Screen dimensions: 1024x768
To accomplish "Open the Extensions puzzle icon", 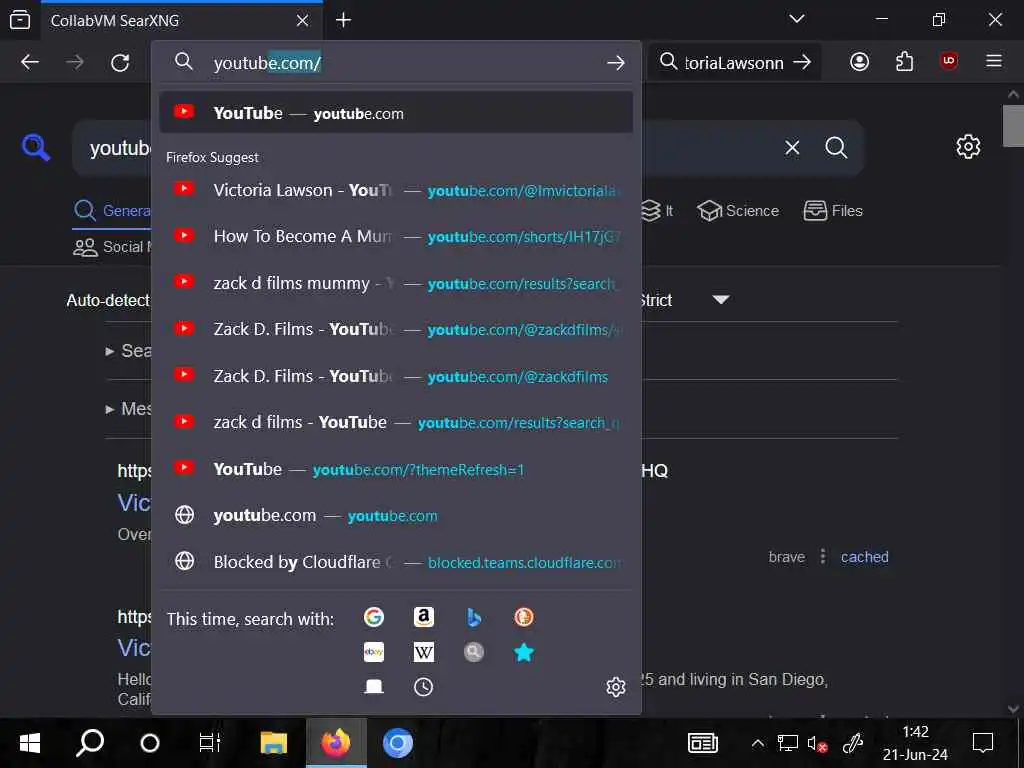I will pyautogui.click(x=904, y=62).
